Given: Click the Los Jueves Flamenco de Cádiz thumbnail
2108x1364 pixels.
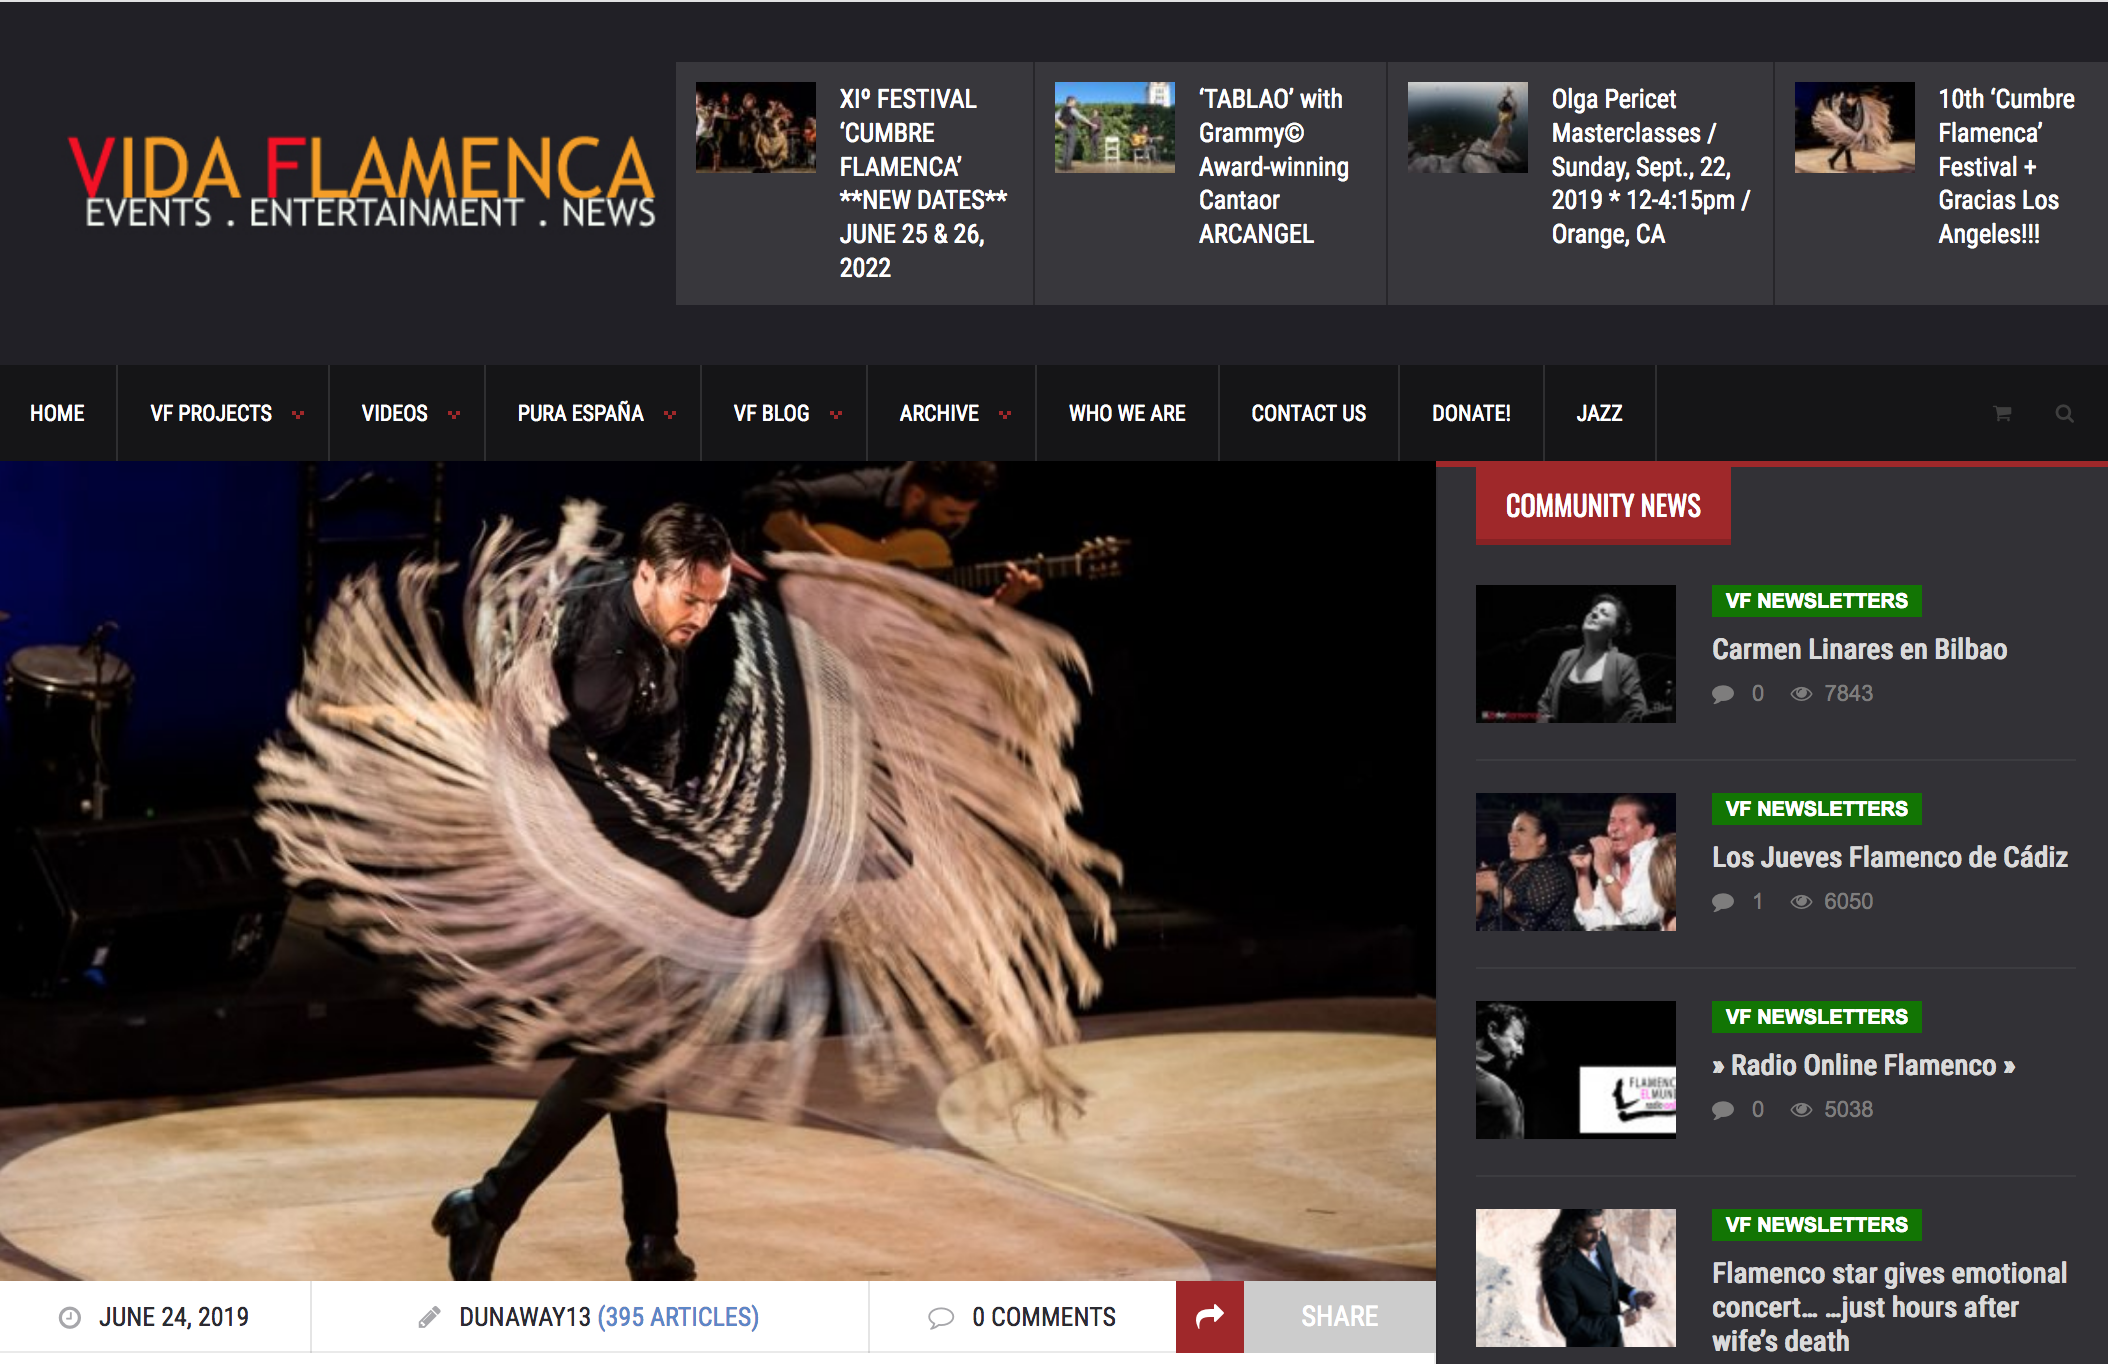Looking at the screenshot, I should tap(1574, 862).
